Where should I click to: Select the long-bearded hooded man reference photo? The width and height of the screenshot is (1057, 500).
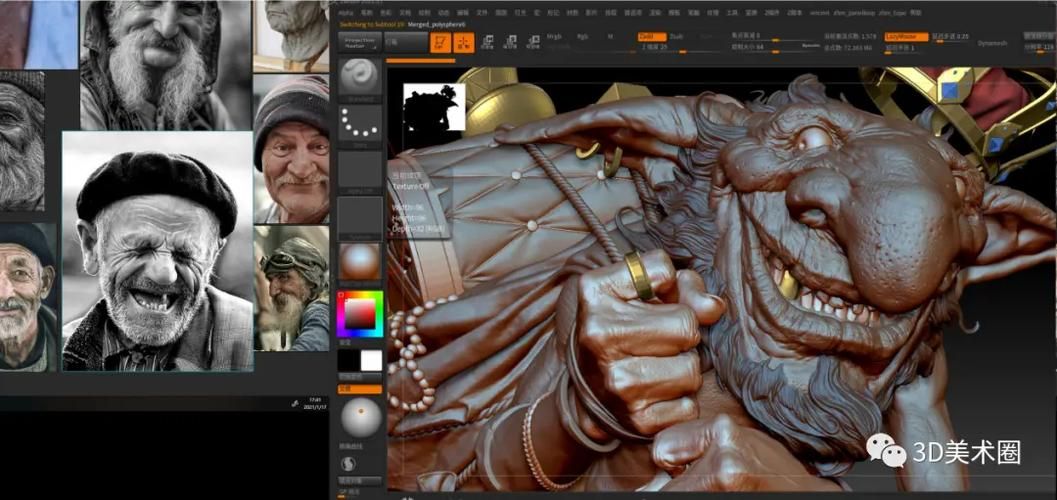pos(166,65)
